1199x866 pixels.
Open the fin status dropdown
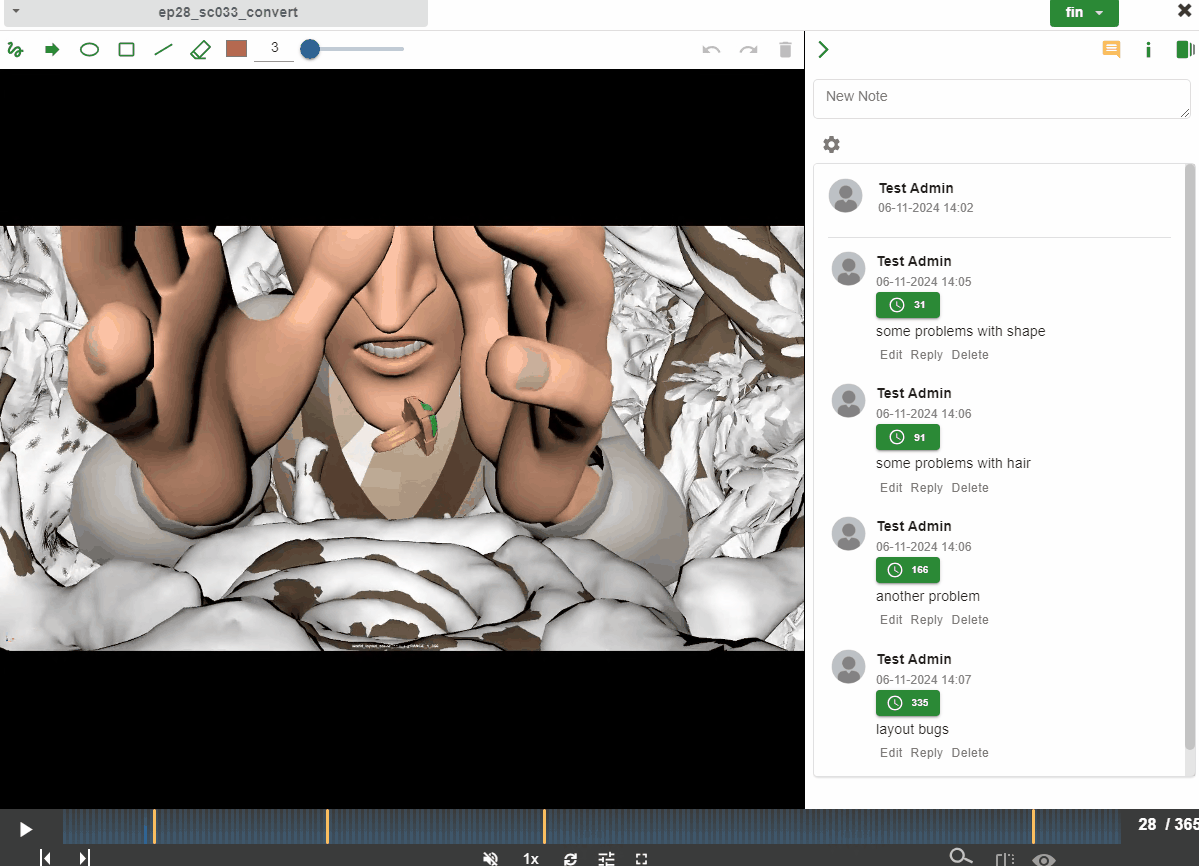[x=1084, y=13]
